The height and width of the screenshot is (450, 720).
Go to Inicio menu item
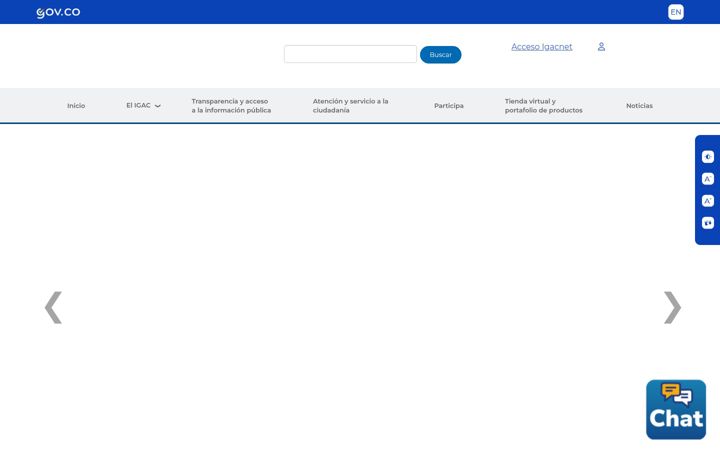pos(76,106)
